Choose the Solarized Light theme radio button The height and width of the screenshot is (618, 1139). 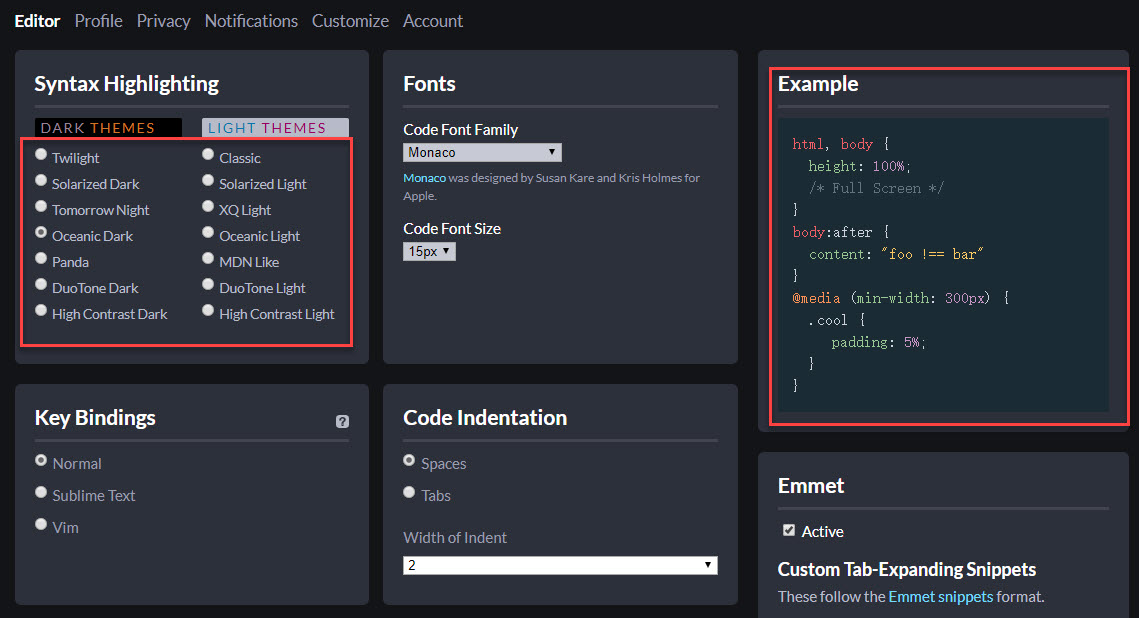coord(208,181)
